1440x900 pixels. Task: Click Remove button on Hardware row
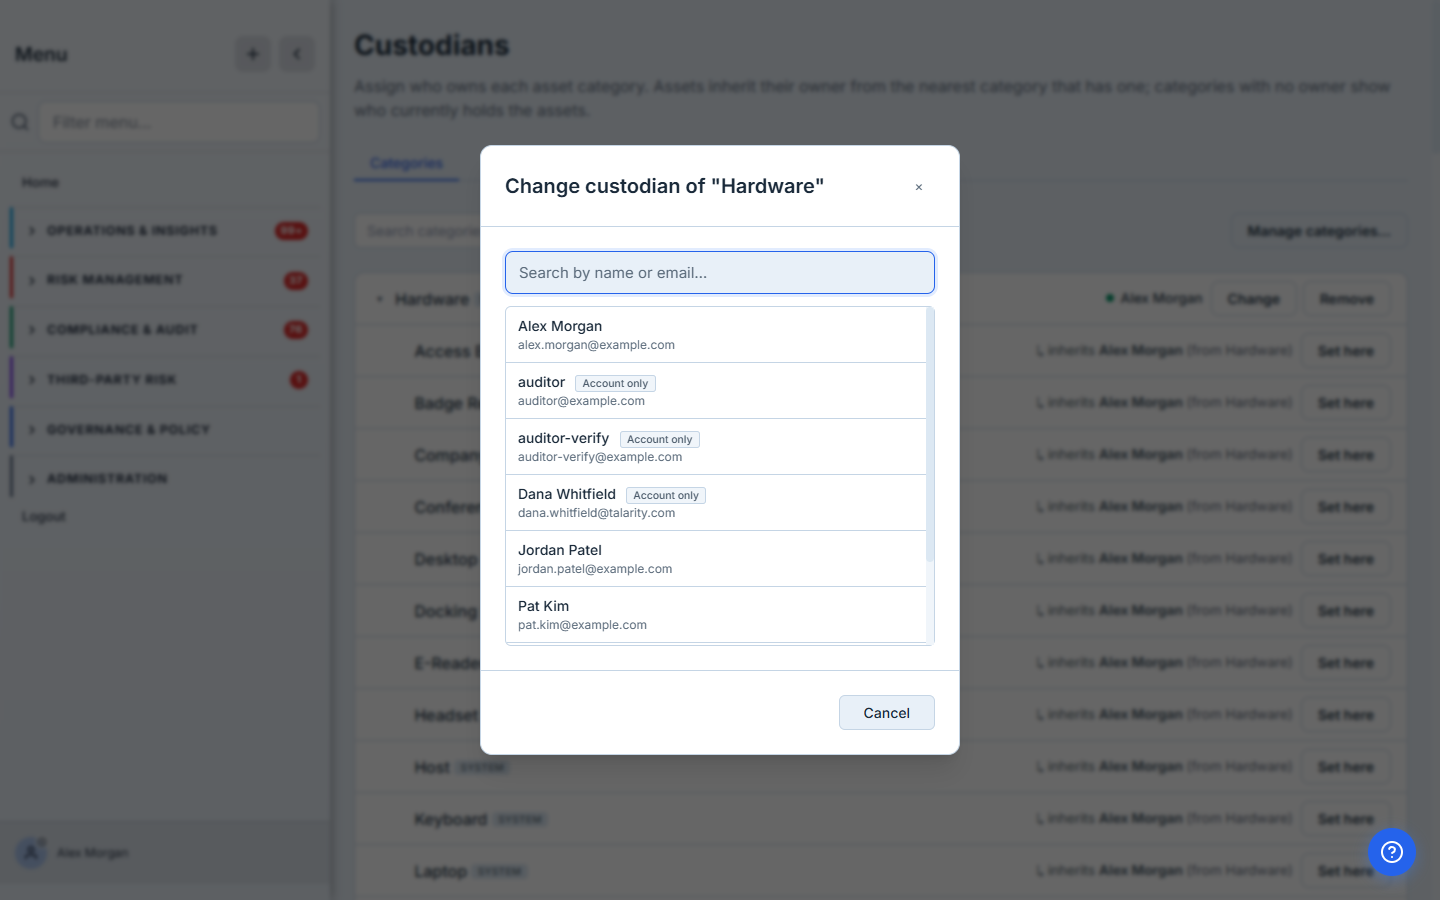coord(1346,299)
